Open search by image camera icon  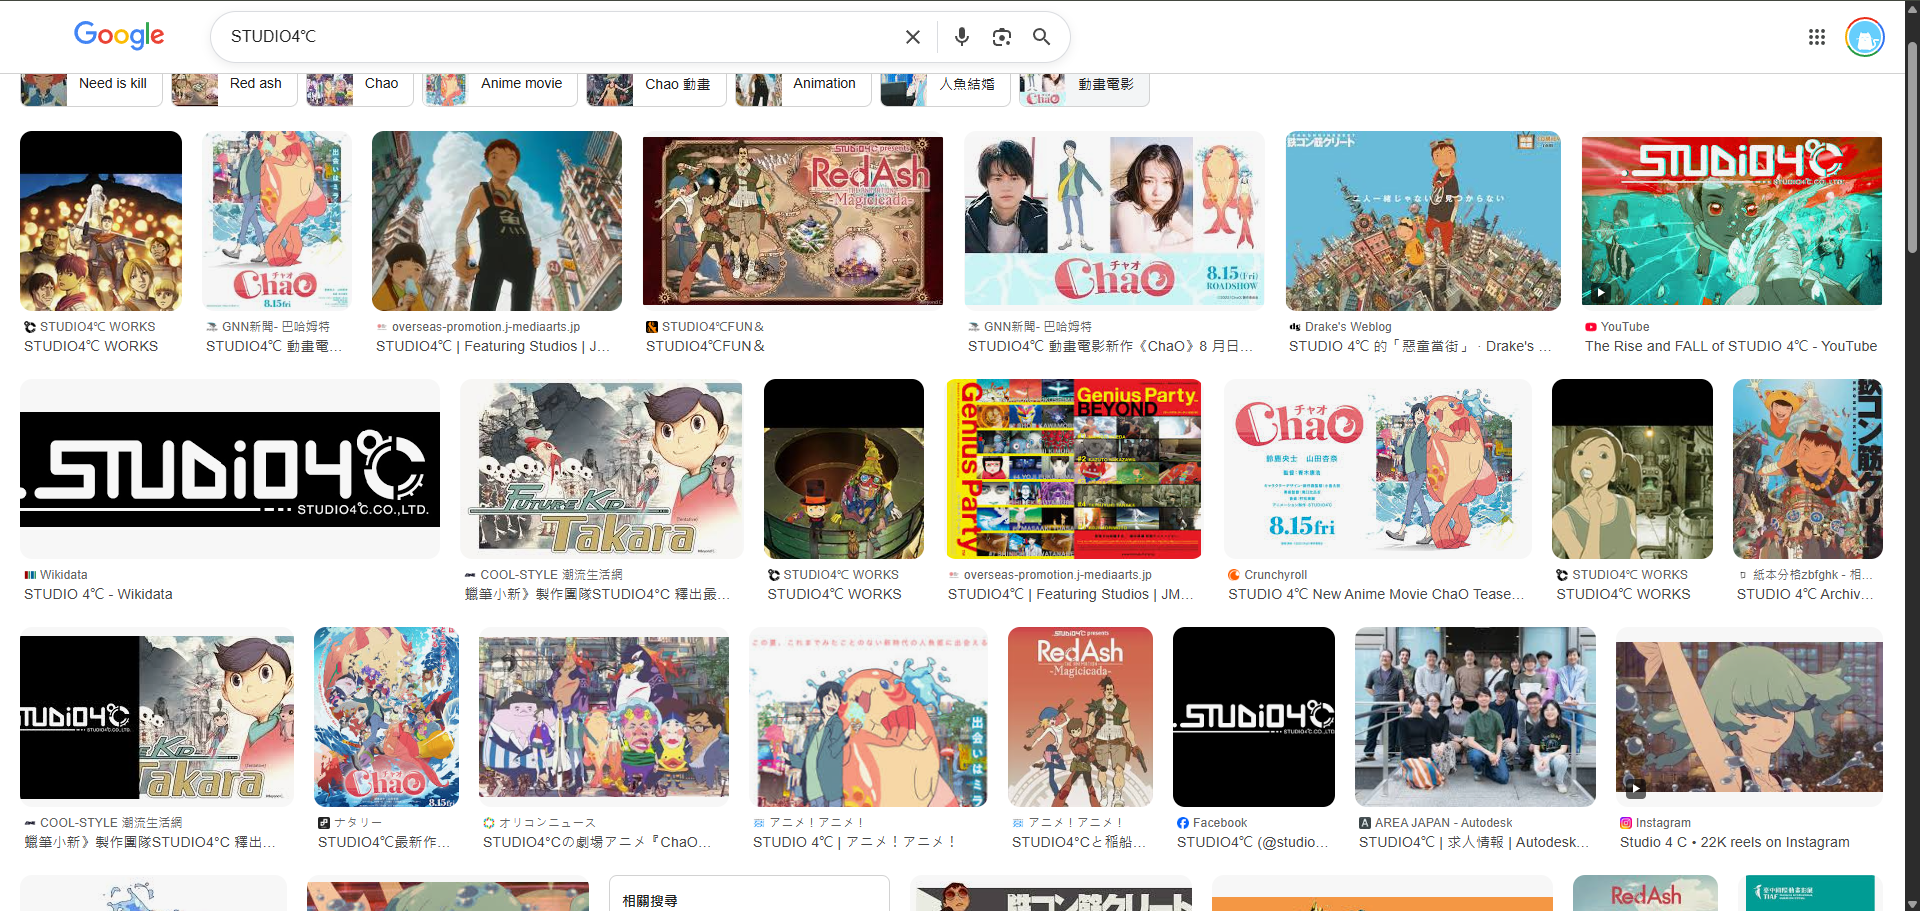pyautogui.click(x=1001, y=37)
